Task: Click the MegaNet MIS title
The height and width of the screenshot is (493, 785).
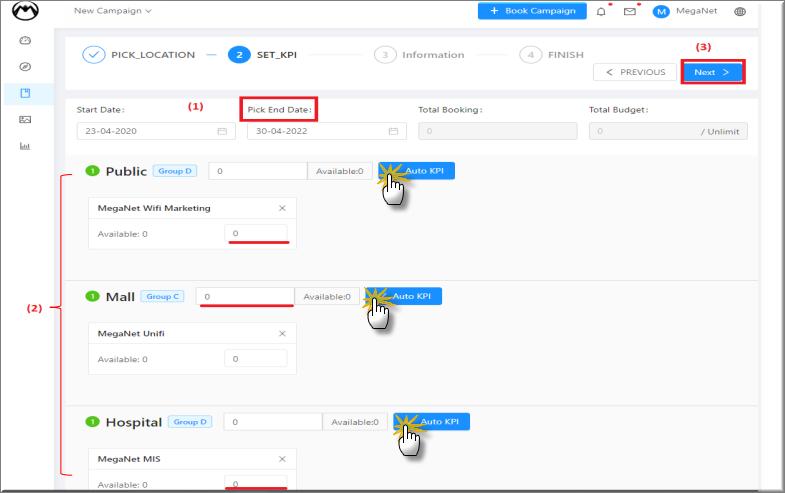Action: click(x=129, y=459)
